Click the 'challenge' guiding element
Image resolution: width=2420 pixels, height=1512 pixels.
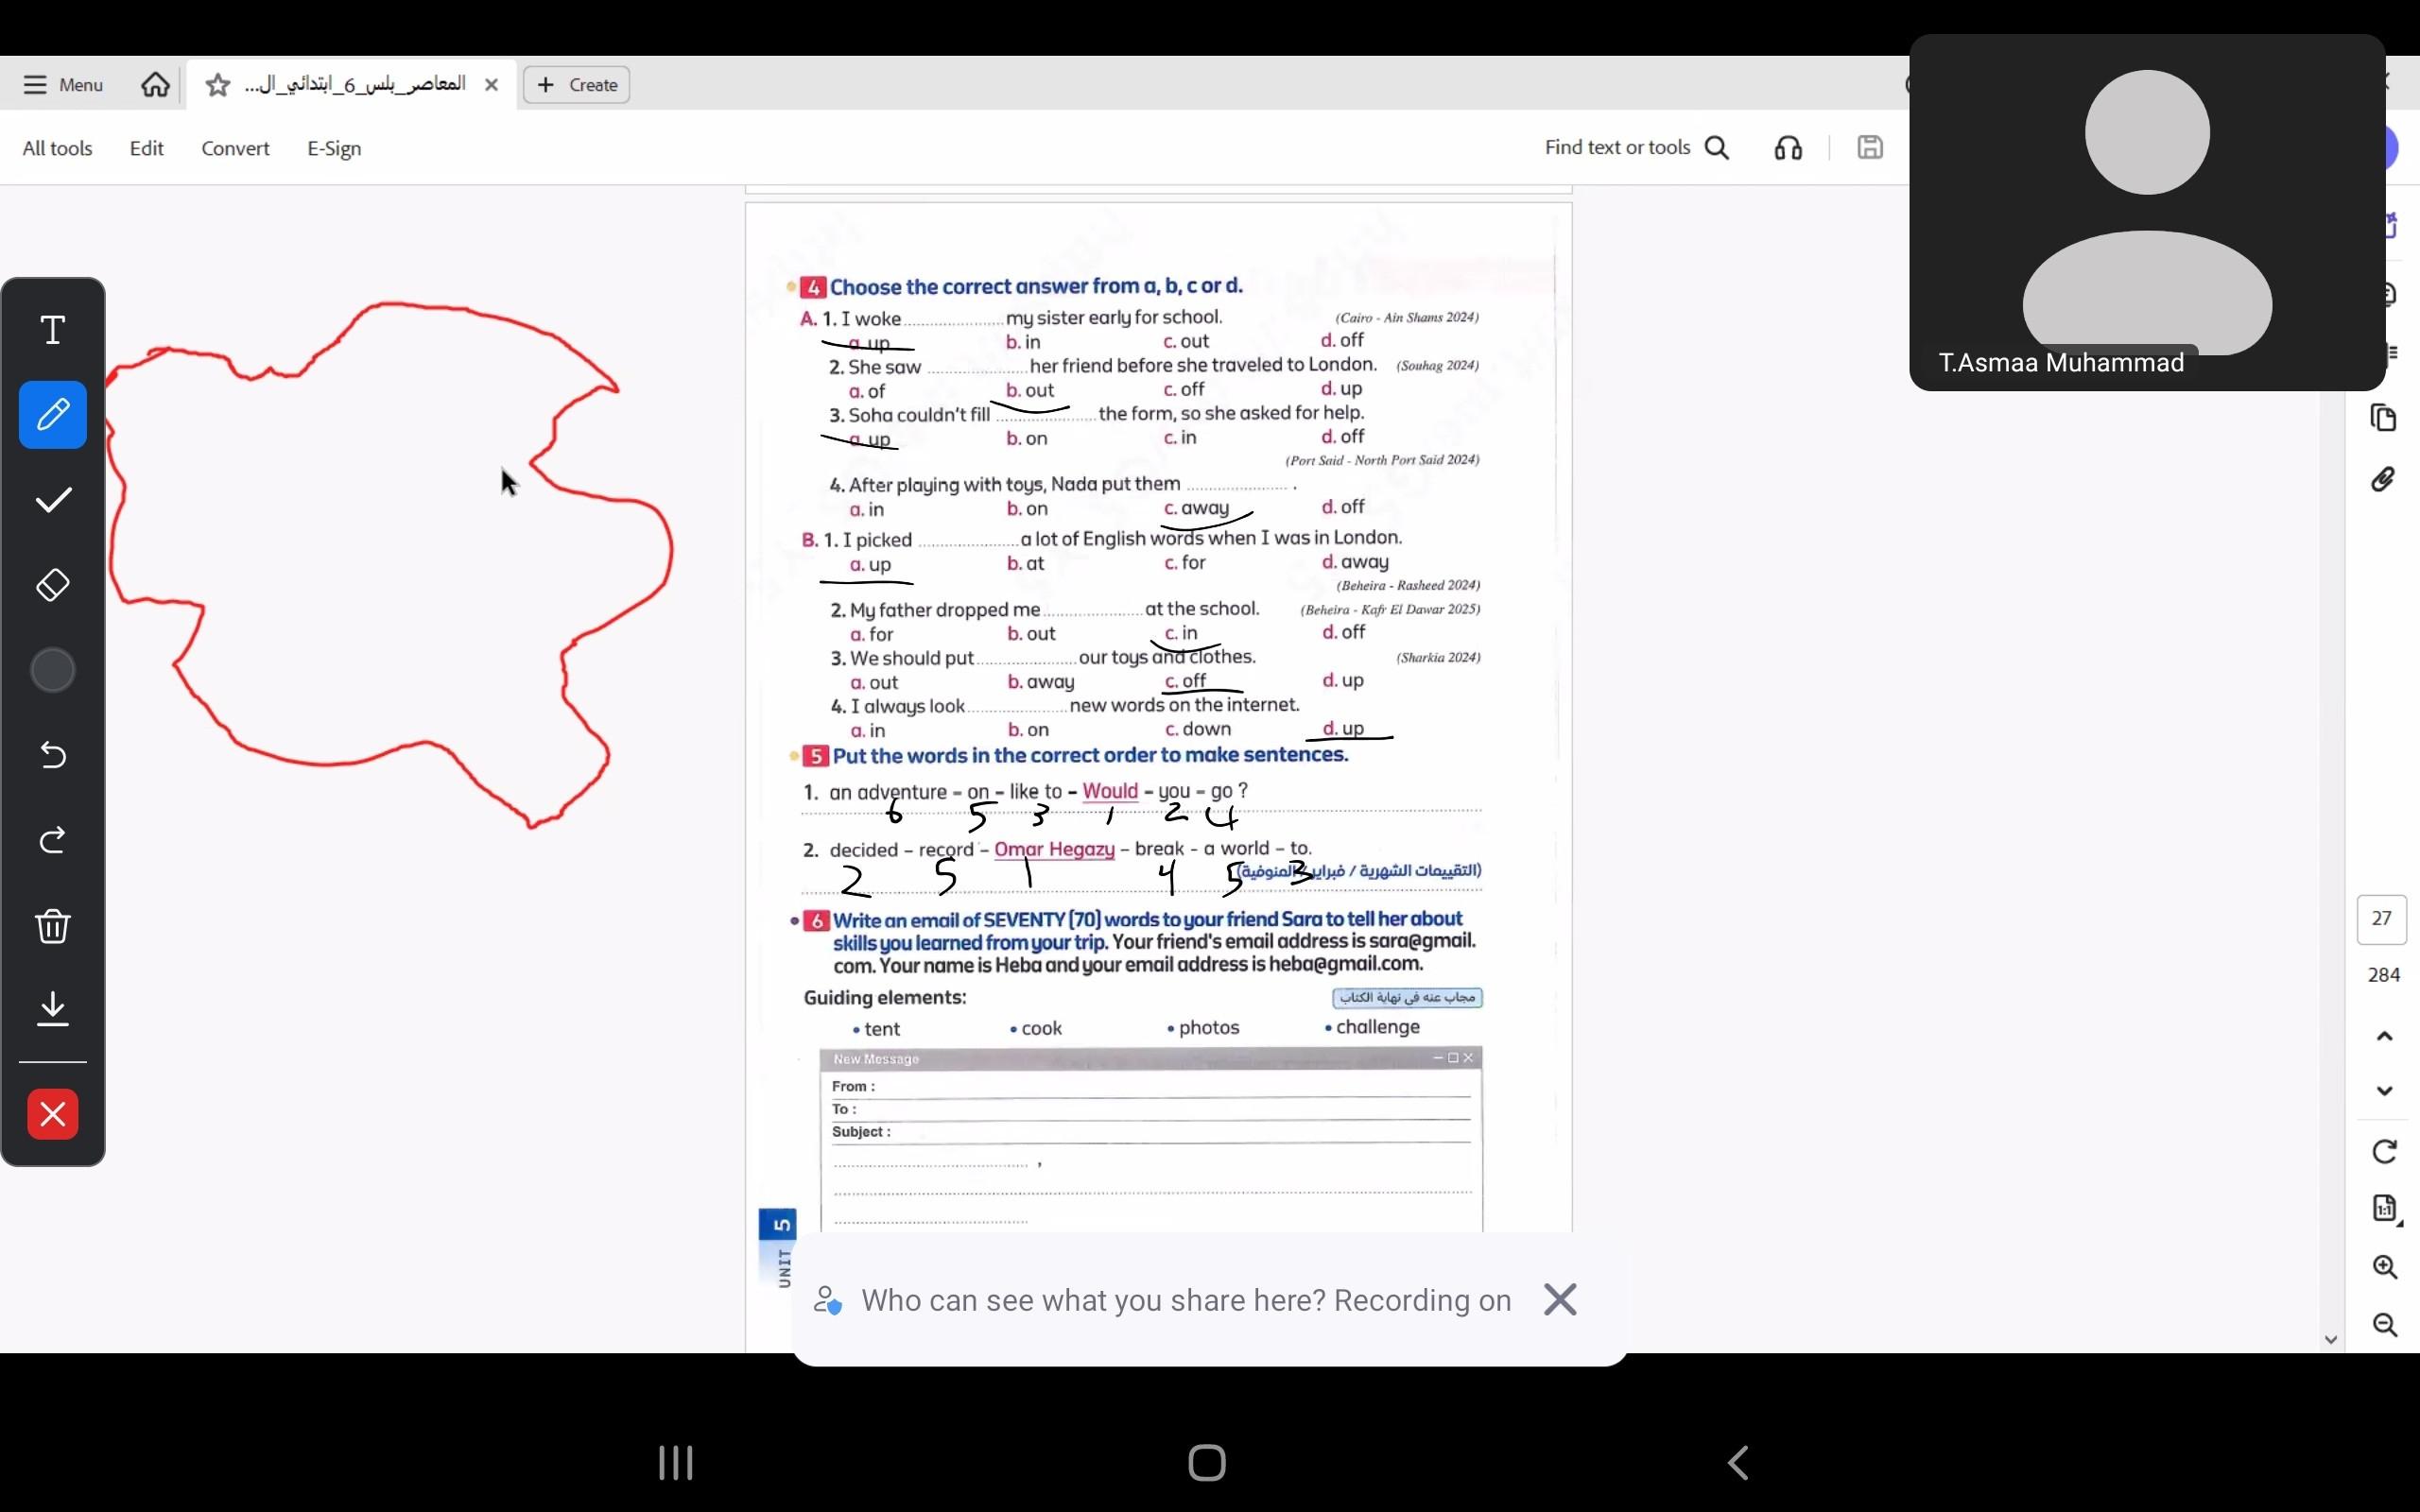click(1372, 1027)
